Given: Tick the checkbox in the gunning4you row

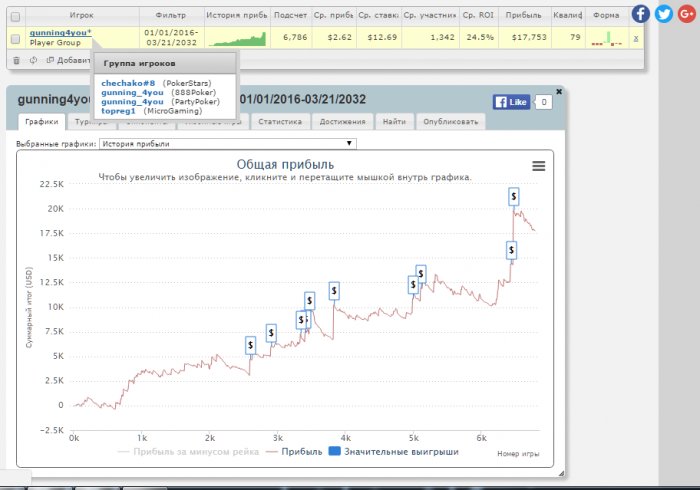Looking at the screenshot, I should coord(15,38).
